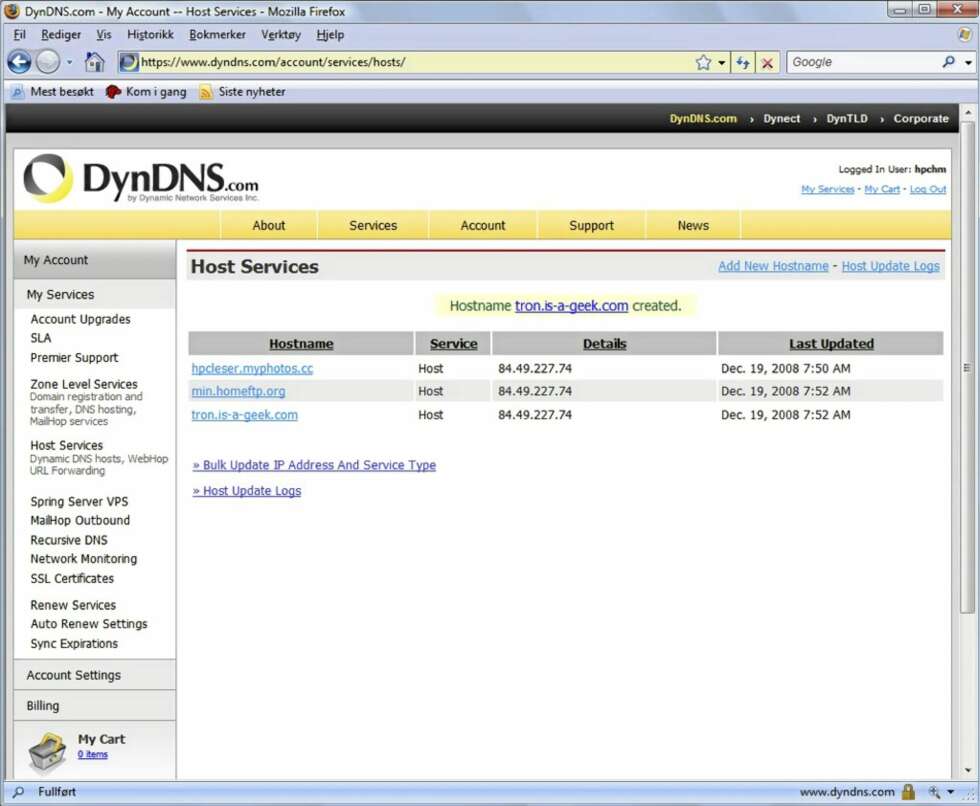Open the Rediger menu

point(61,34)
